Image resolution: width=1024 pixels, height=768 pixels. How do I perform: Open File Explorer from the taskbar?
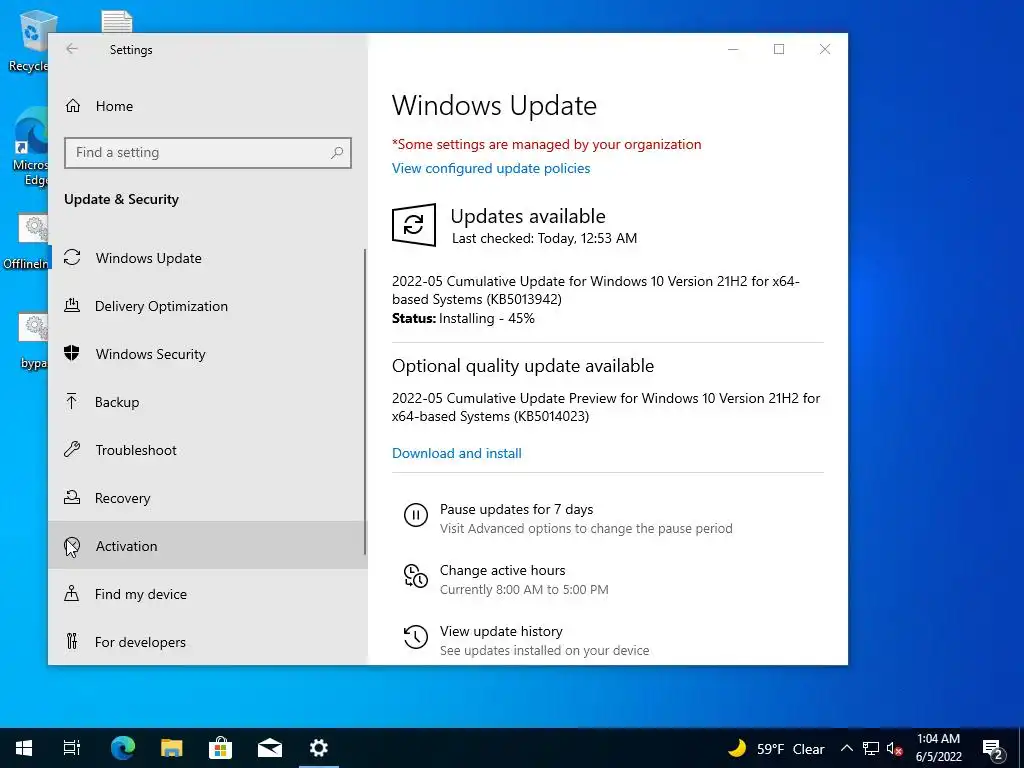coord(172,748)
